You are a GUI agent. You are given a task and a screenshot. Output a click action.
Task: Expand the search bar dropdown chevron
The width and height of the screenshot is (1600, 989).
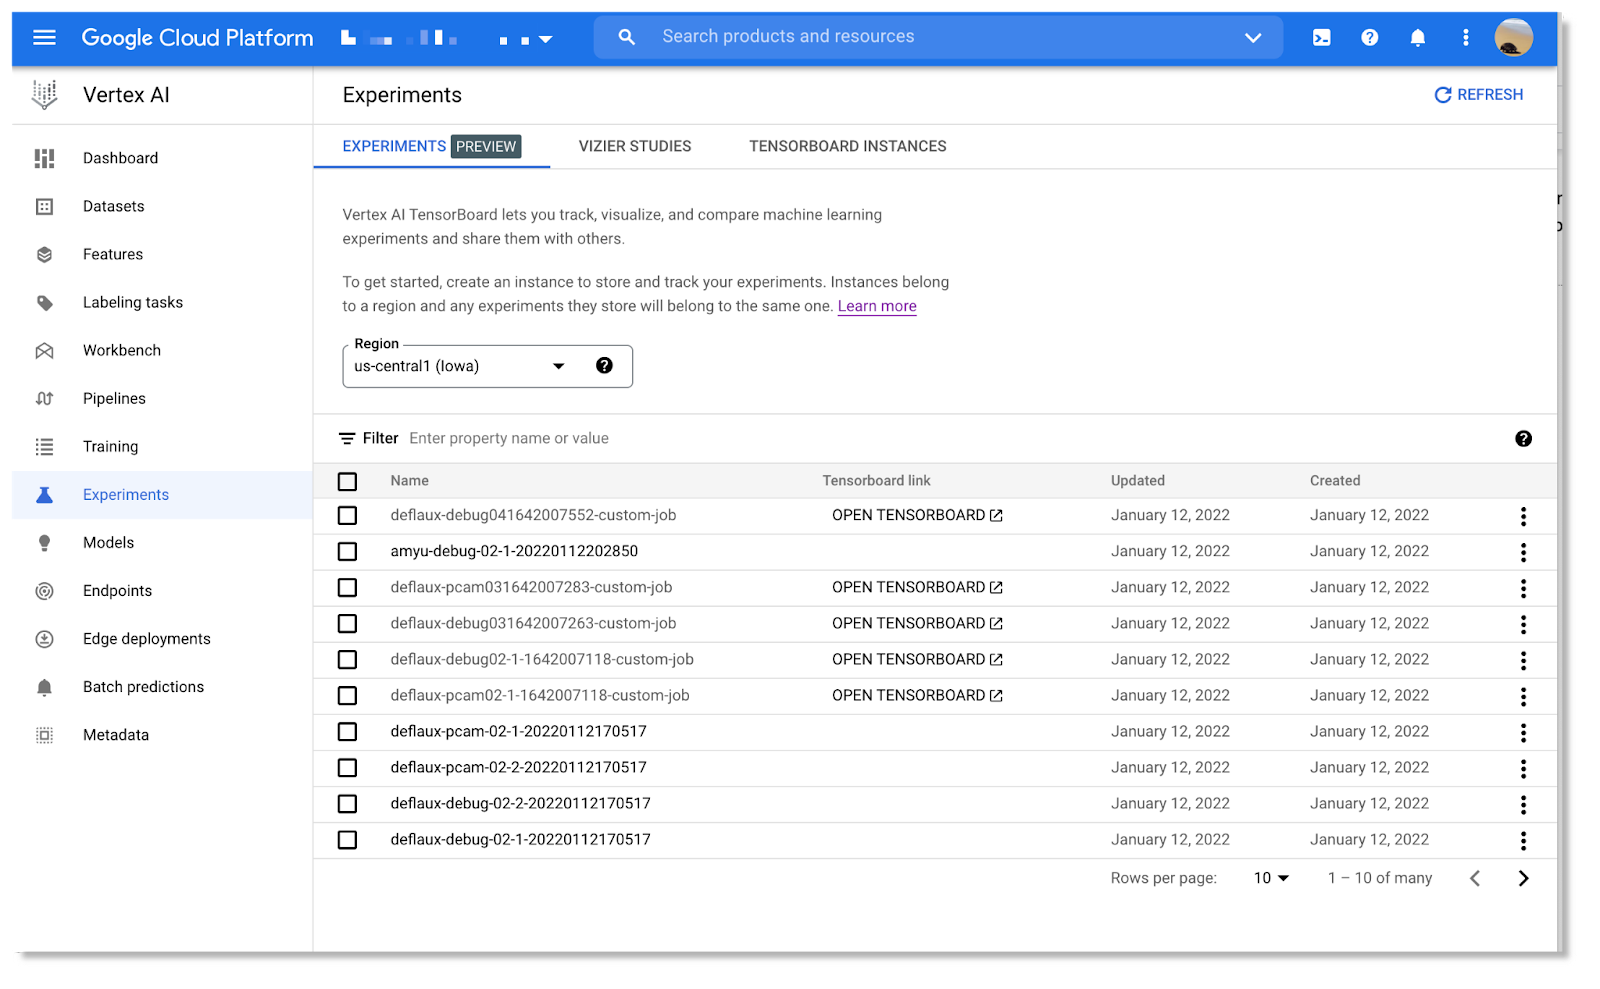click(1252, 38)
